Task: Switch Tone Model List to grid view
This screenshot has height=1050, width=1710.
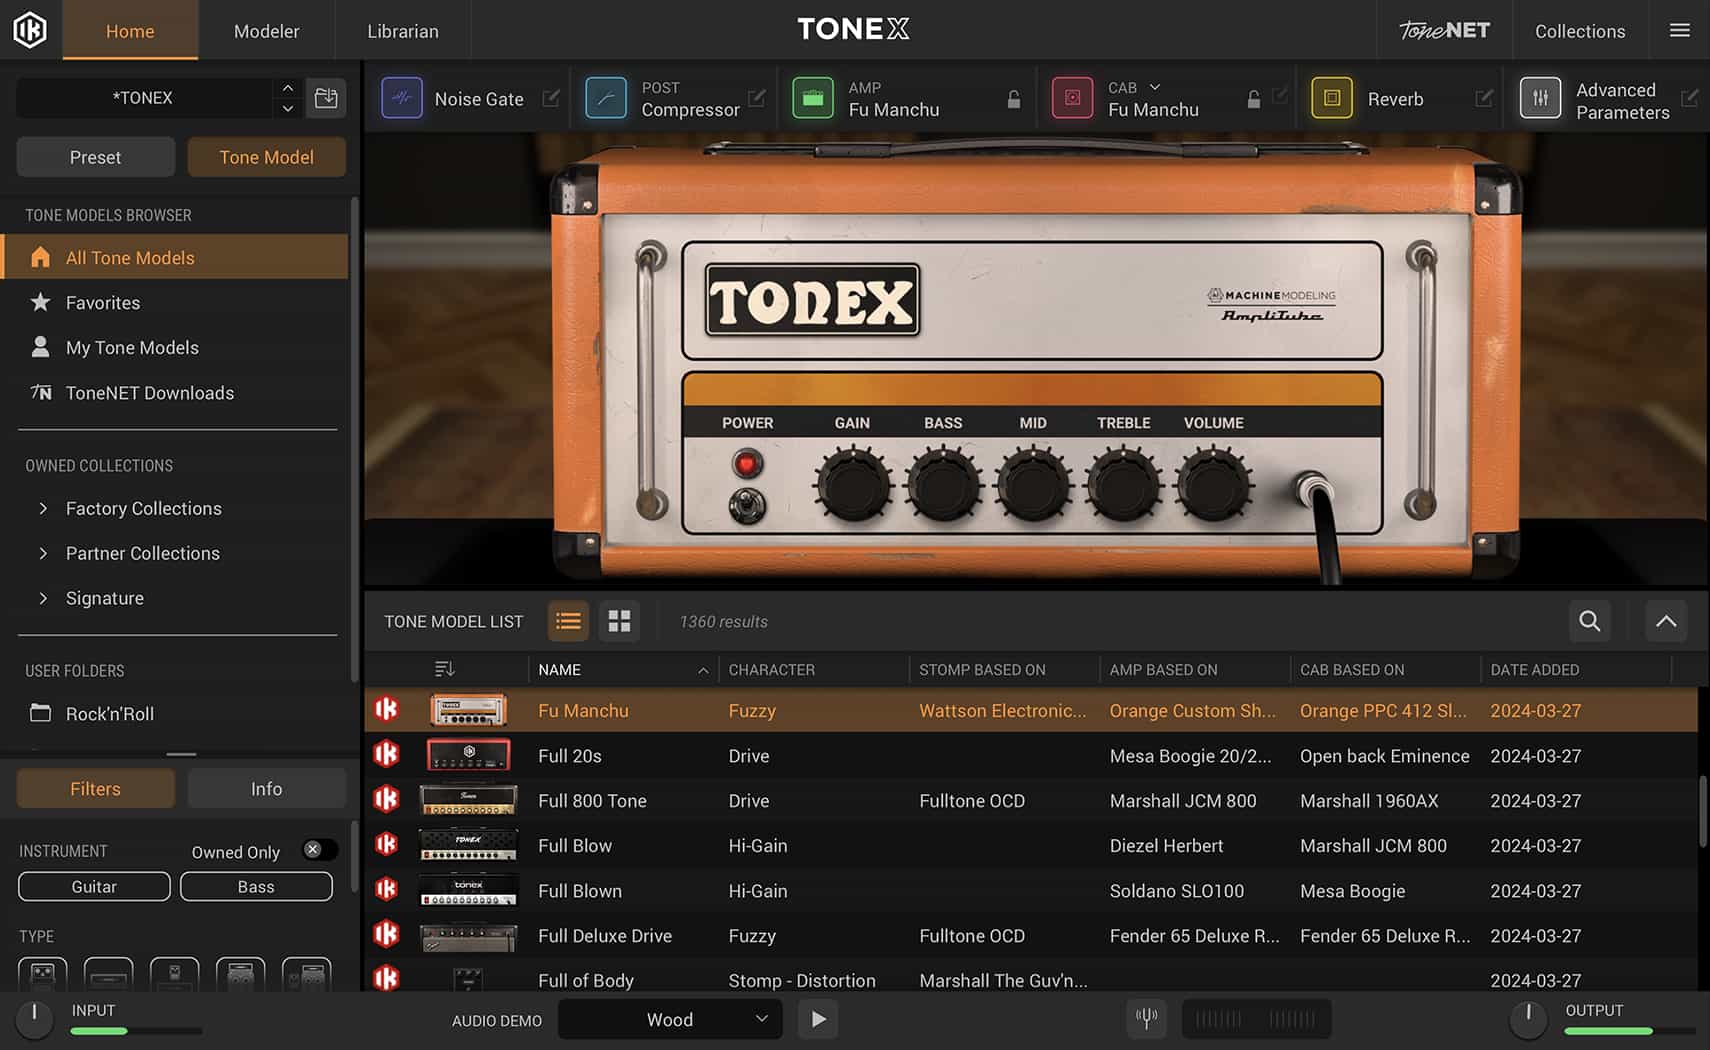Action: [x=619, y=621]
